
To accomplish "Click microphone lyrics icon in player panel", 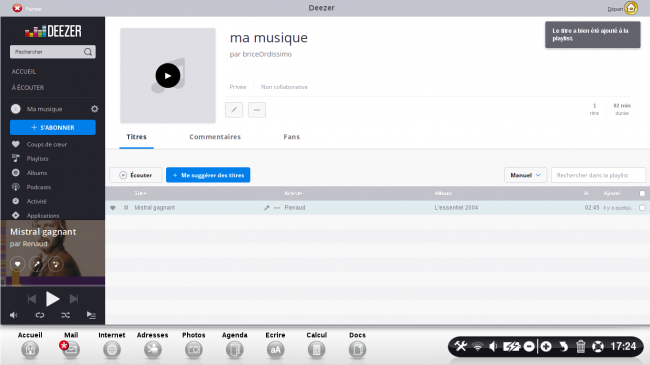I will click(x=36, y=264).
